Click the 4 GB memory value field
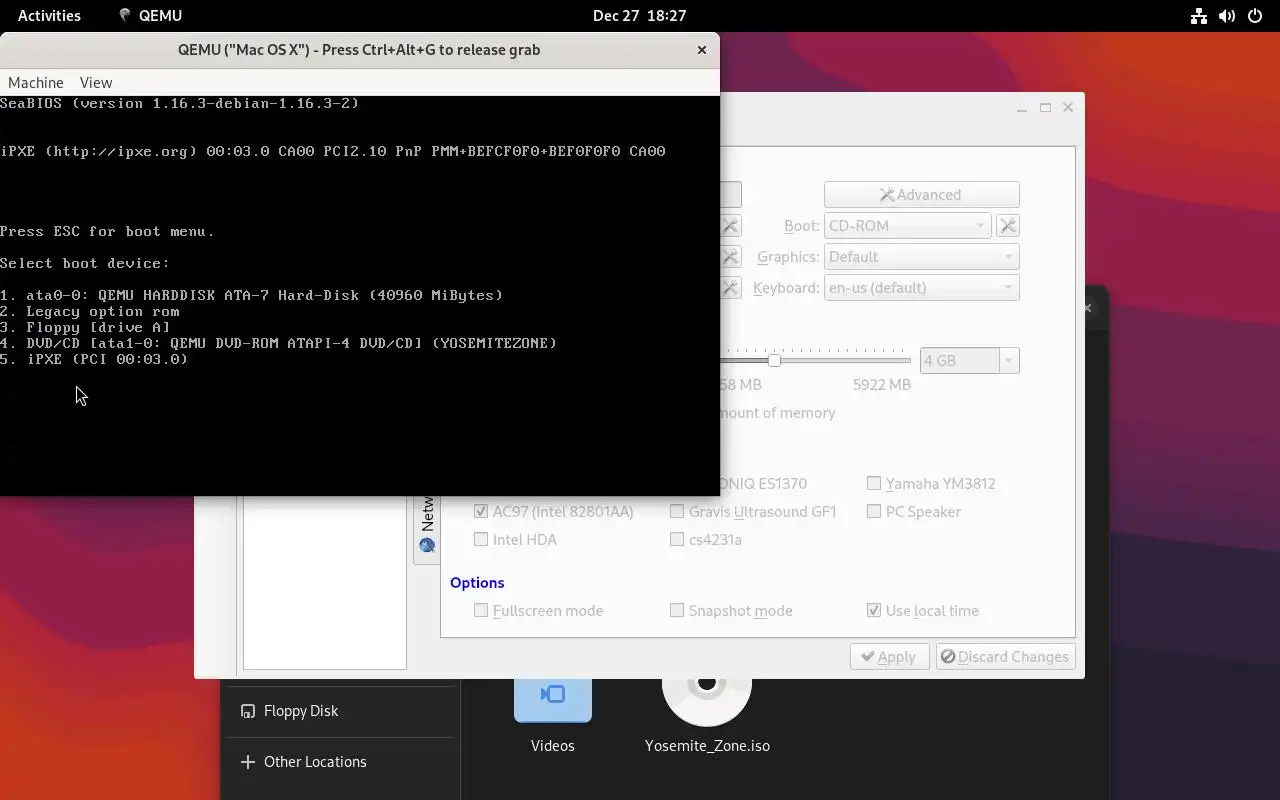Image resolution: width=1280 pixels, height=800 pixels. coord(959,361)
